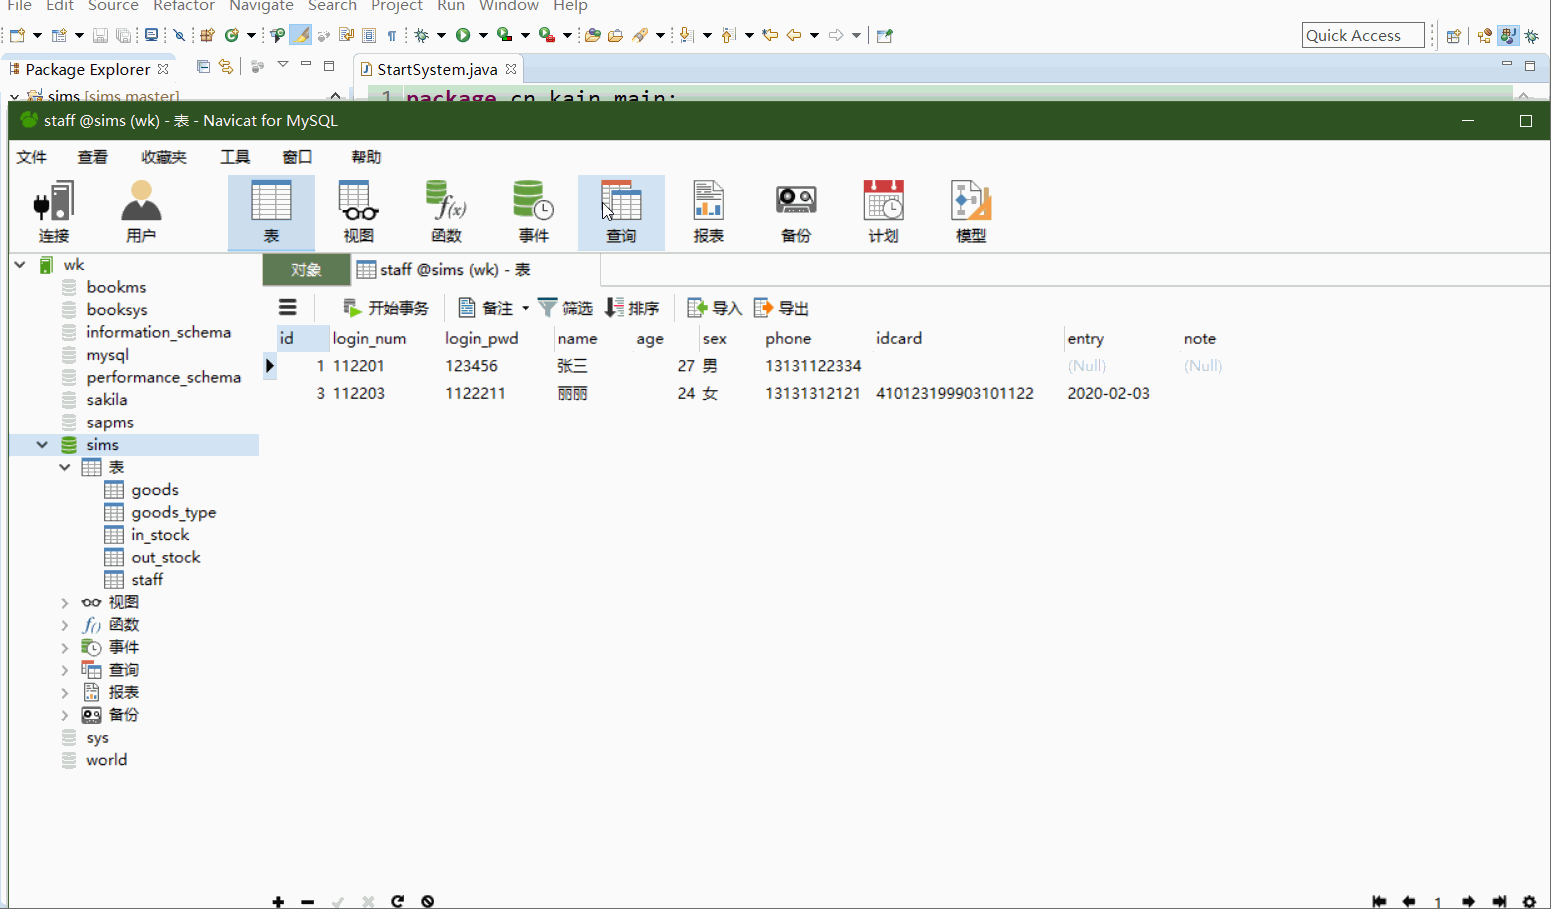Click Eclipse Run green play icon
Image resolution: width=1551 pixels, height=909 pixels.
tap(463, 35)
